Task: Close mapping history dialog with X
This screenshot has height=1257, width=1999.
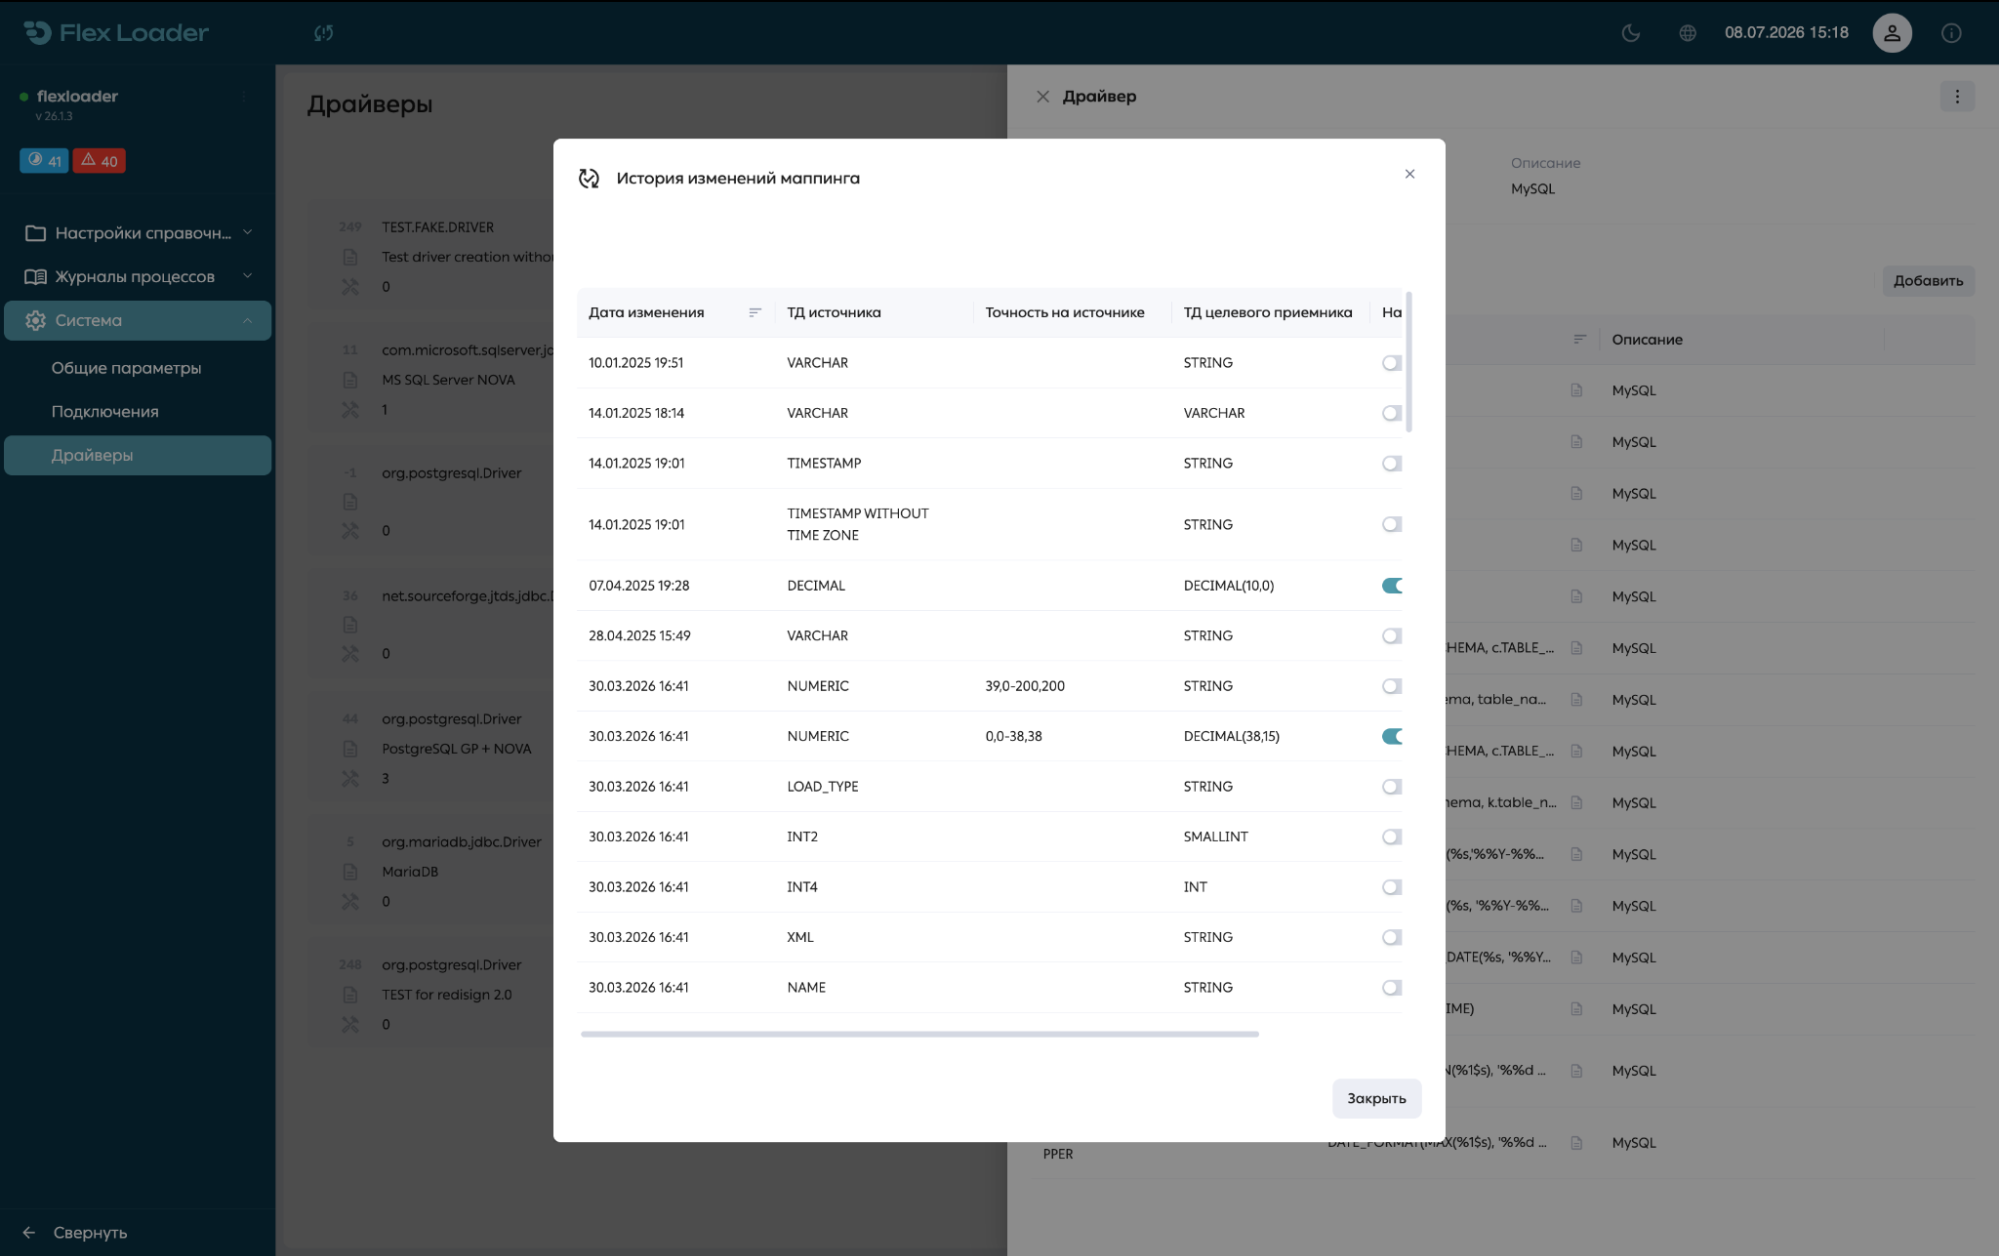Action: (x=1409, y=174)
